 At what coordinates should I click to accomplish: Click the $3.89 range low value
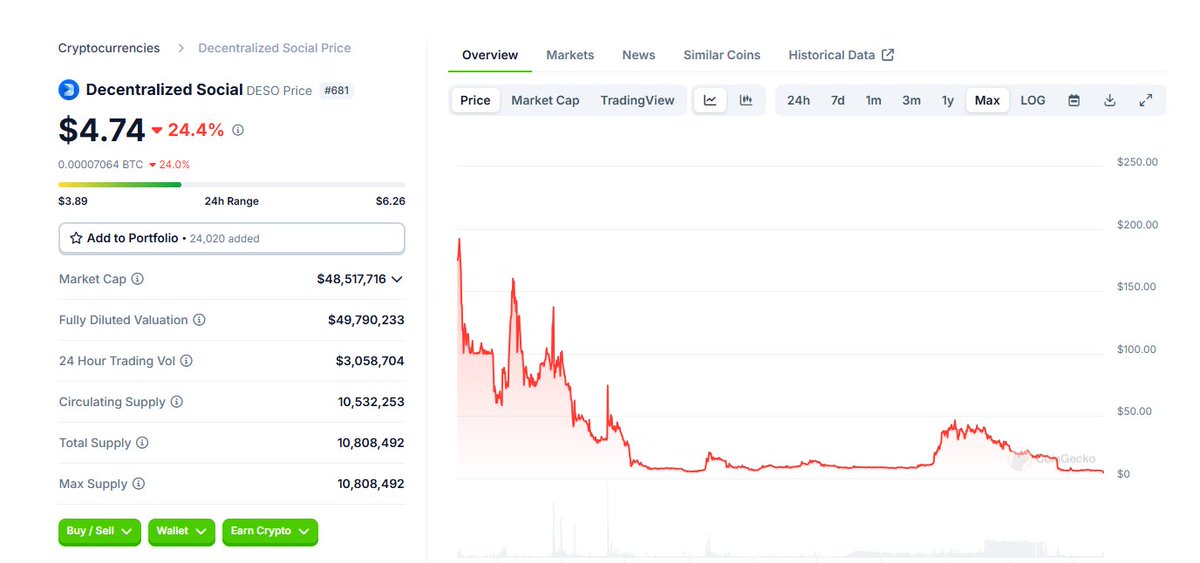click(73, 201)
